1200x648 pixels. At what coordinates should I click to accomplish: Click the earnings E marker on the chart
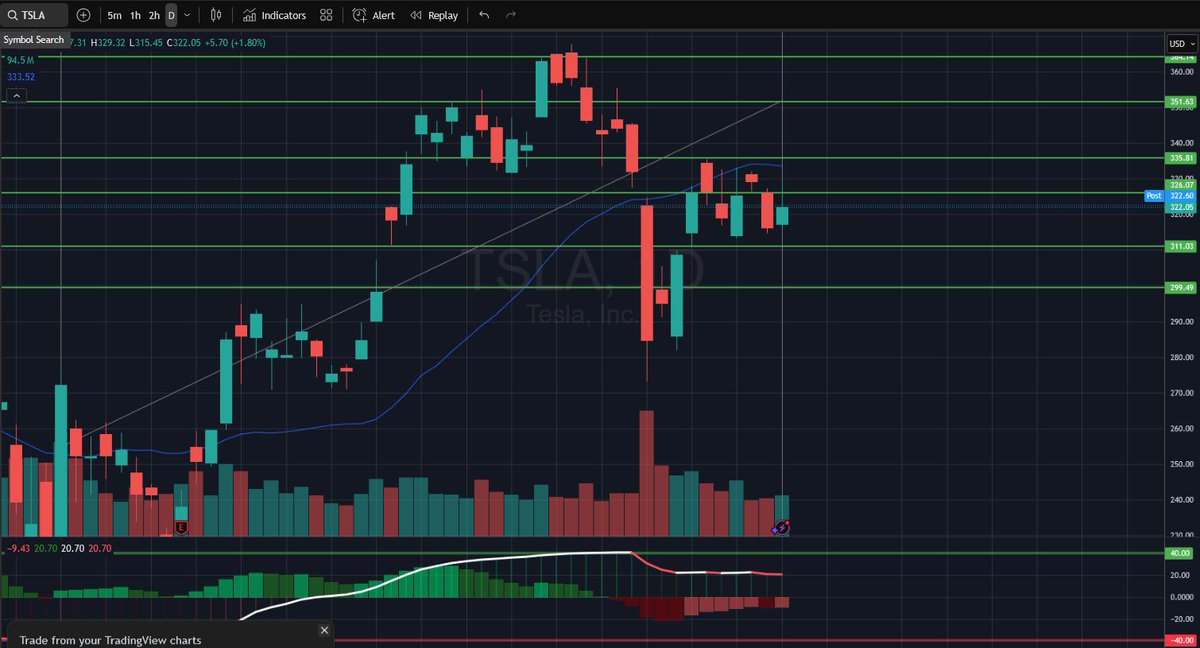pyautogui.click(x=181, y=526)
